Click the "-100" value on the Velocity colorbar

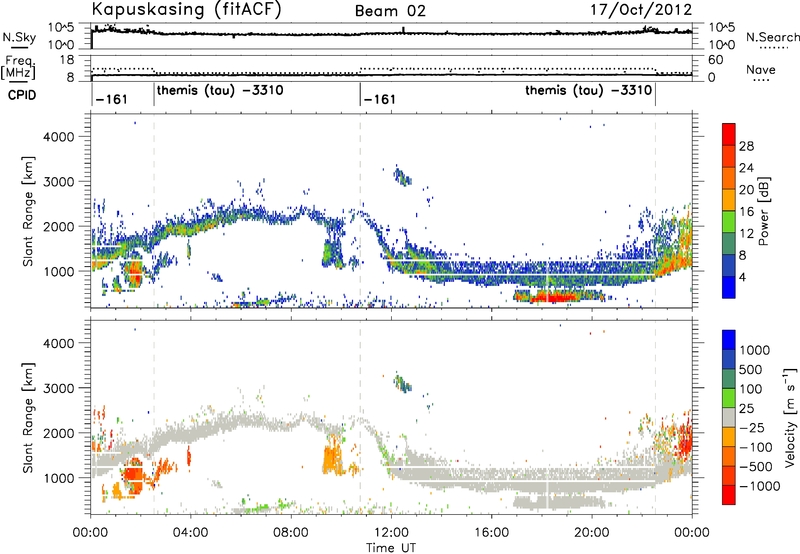(x=756, y=447)
